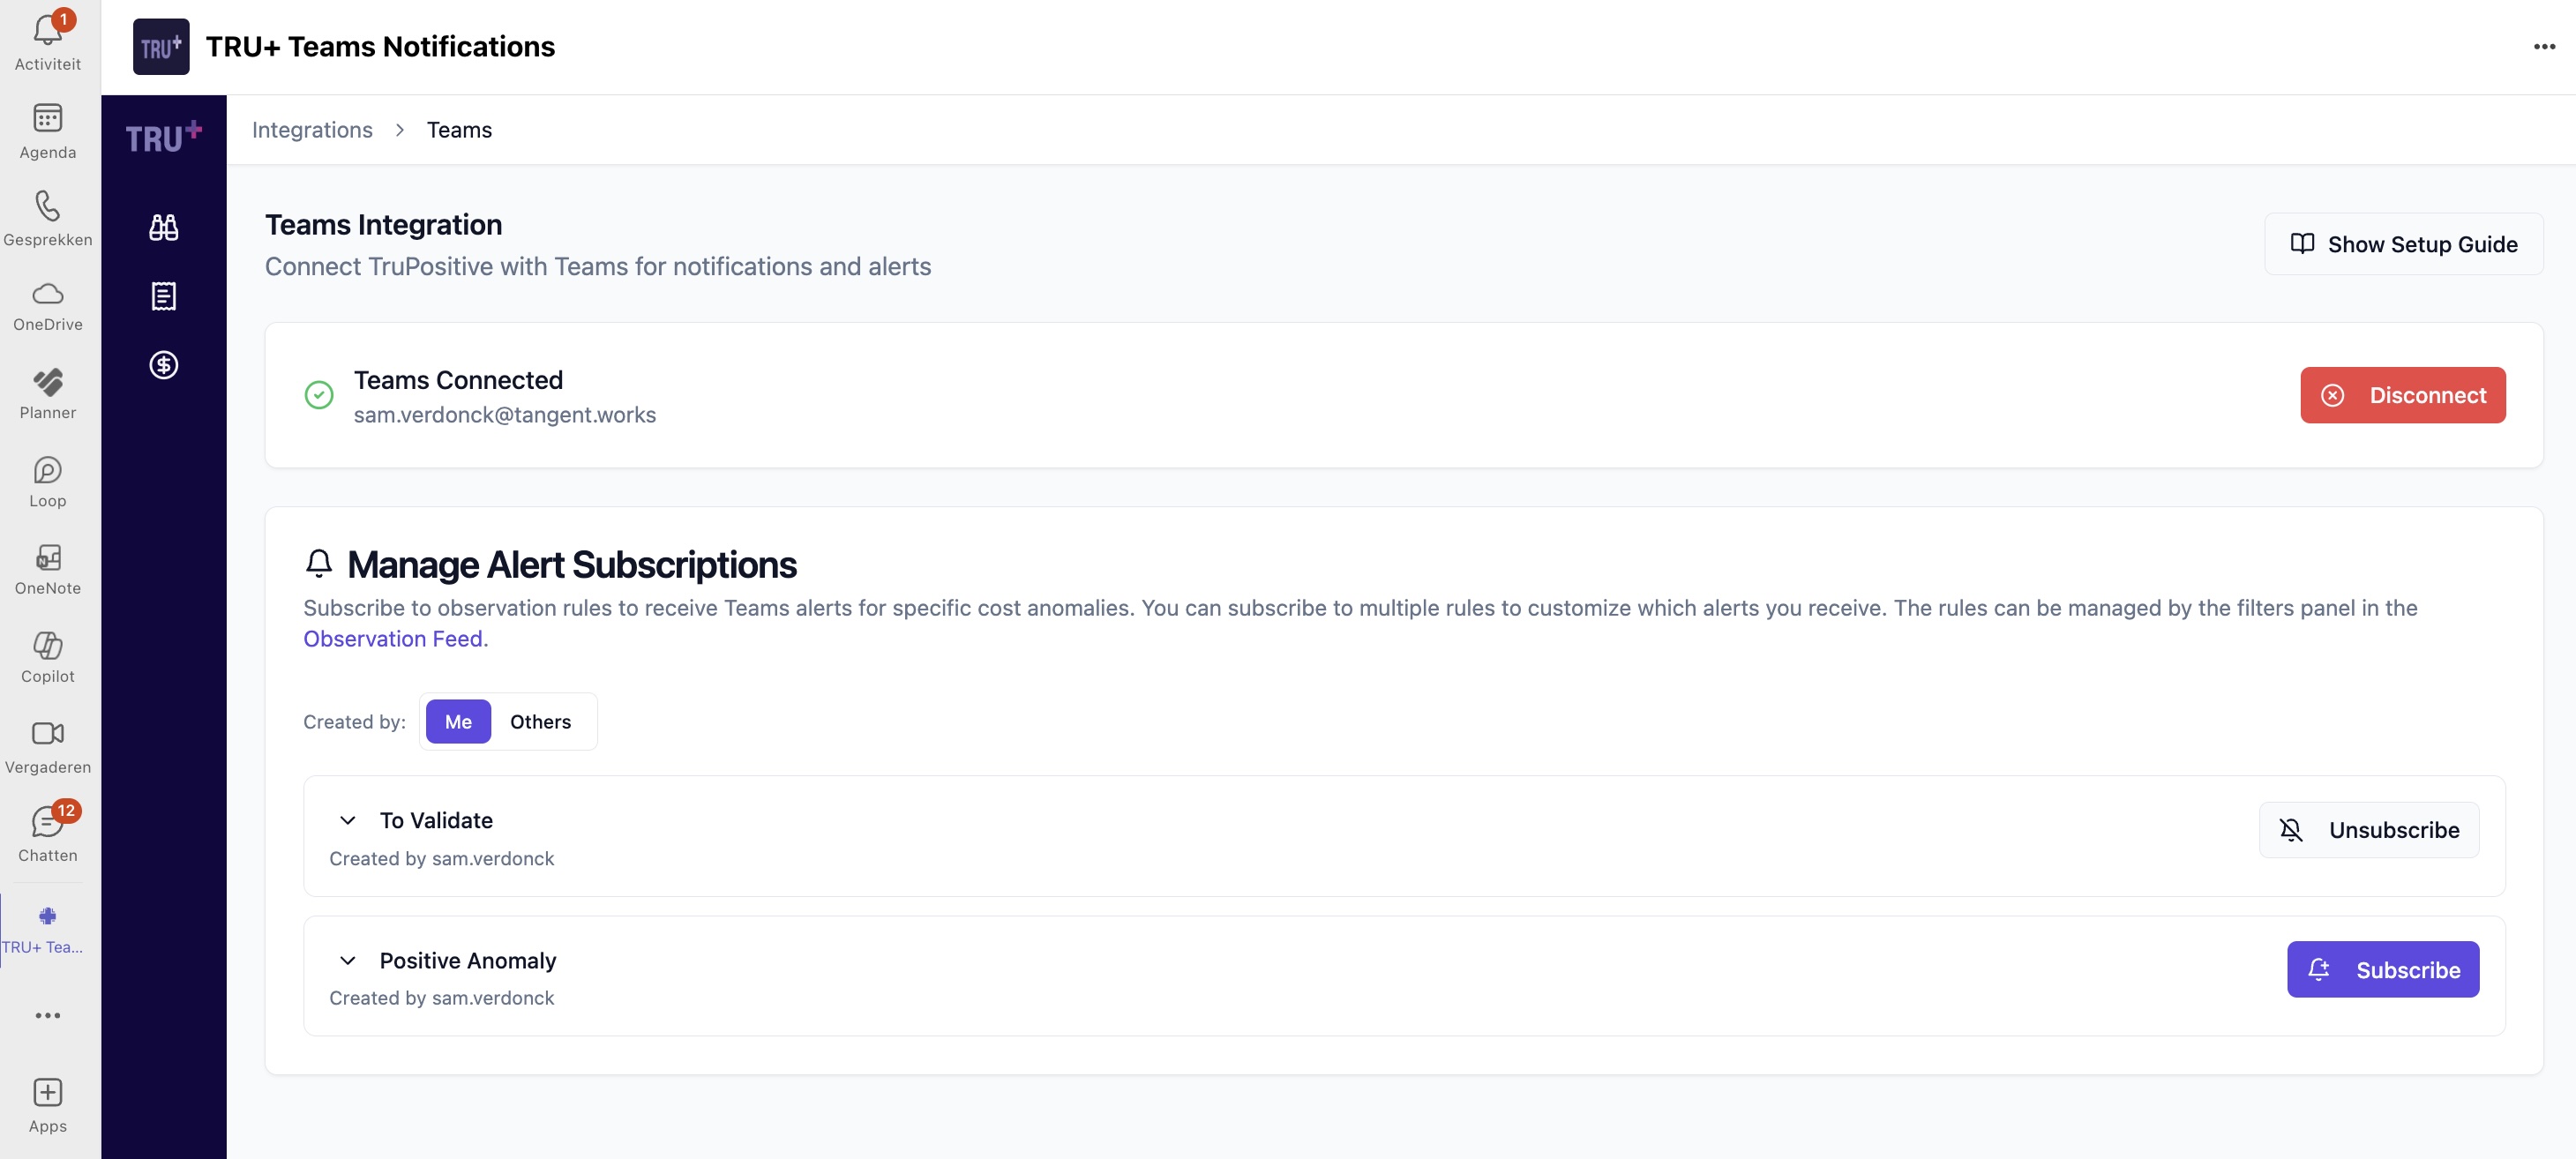Unsubscribe from To Validate rule
Image resolution: width=2576 pixels, height=1159 pixels.
click(x=2368, y=829)
